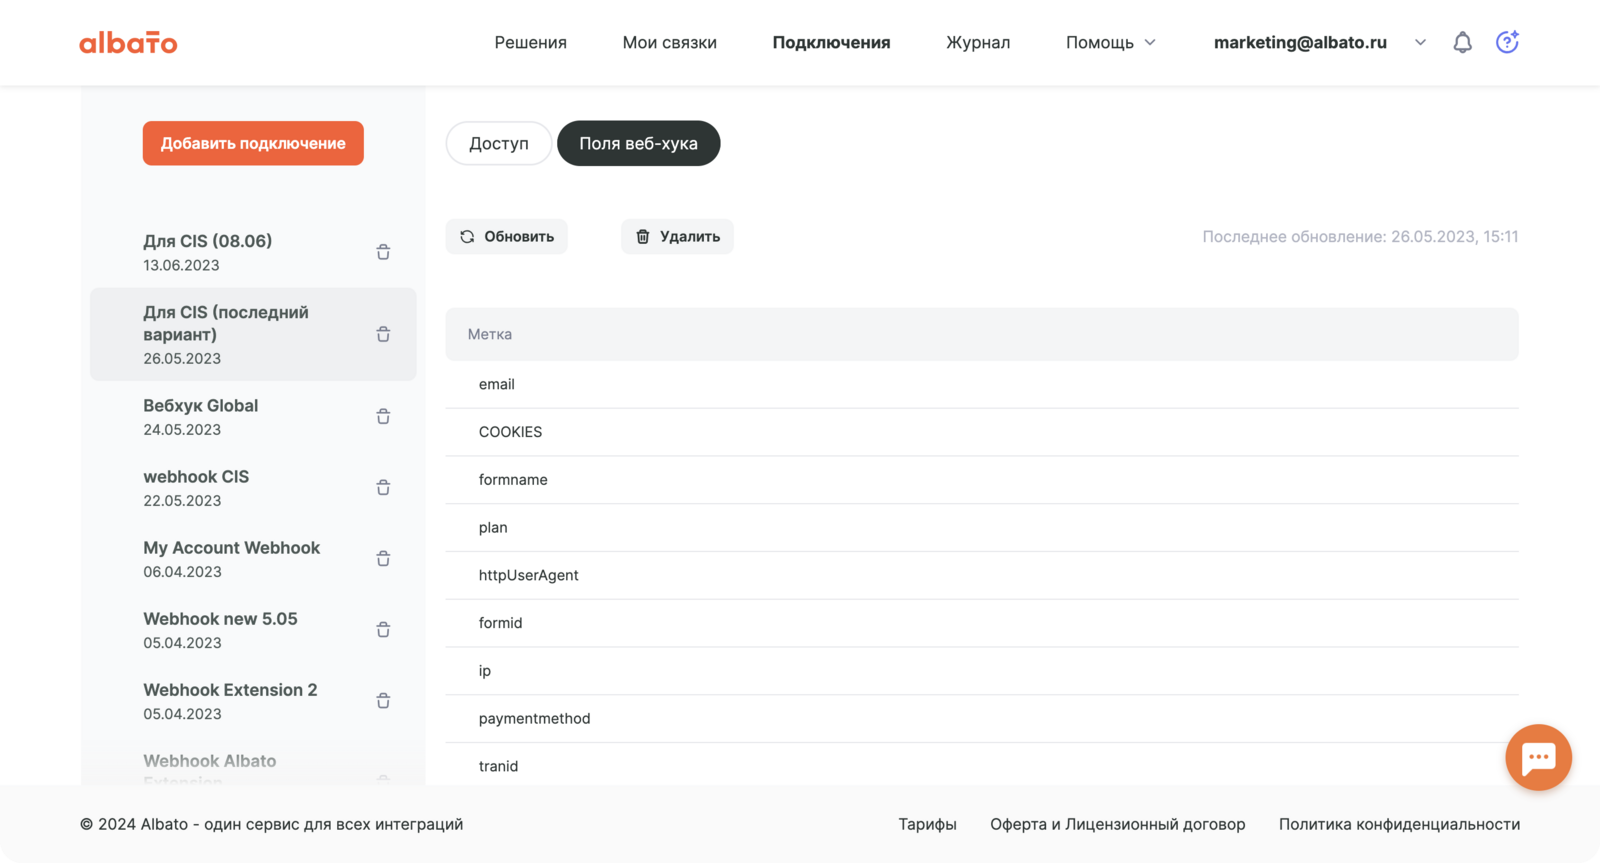Open notifications bell icon
The image size is (1600, 863).
[x=1462, y=42]
